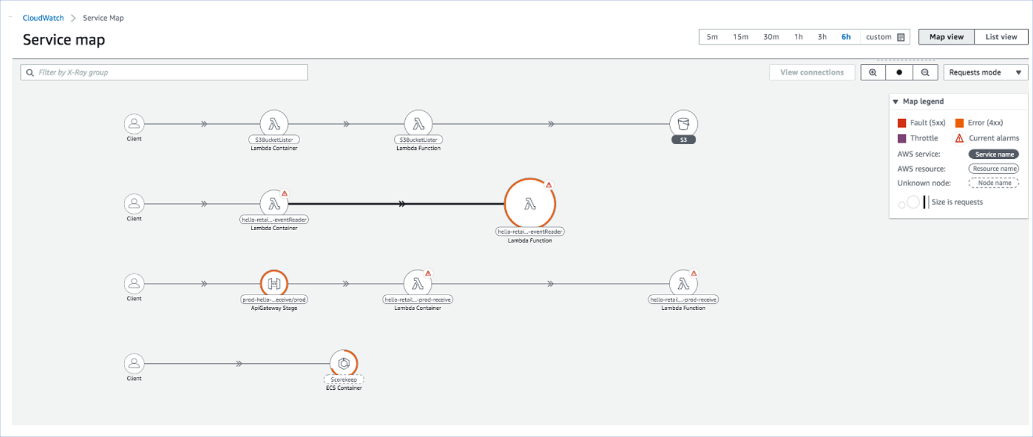
Task: Click the edge arrow from Client to Scorekeep
Action: tap(240, 363)
